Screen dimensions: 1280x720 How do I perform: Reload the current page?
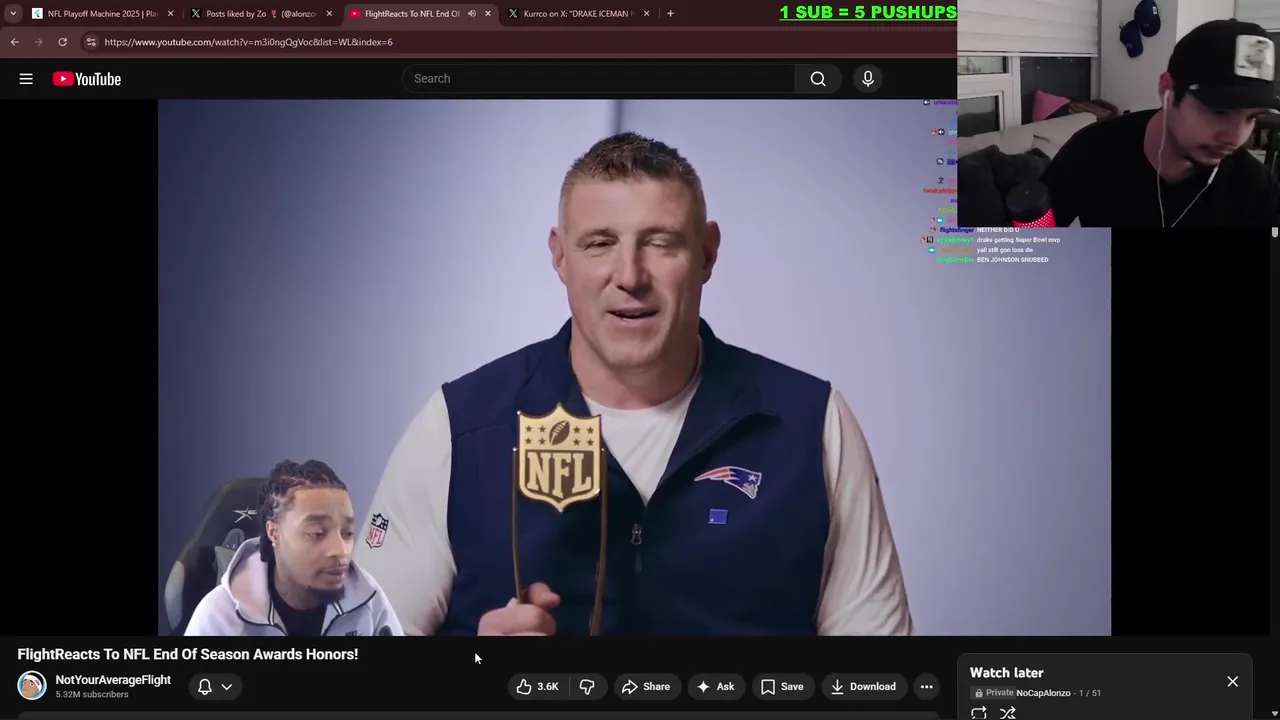point(62,42)
